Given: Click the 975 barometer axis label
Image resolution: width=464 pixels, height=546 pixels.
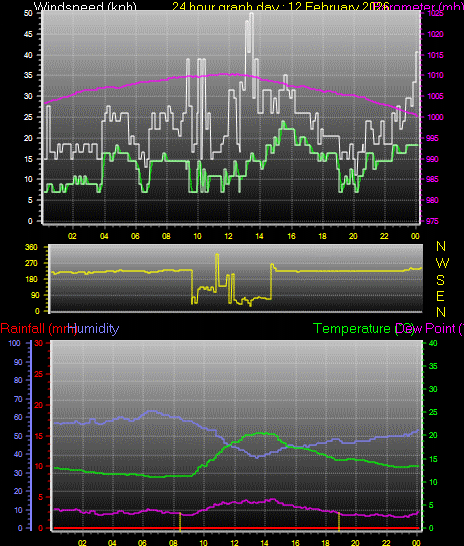Looking at the screenshot, I should pos(433,221).
